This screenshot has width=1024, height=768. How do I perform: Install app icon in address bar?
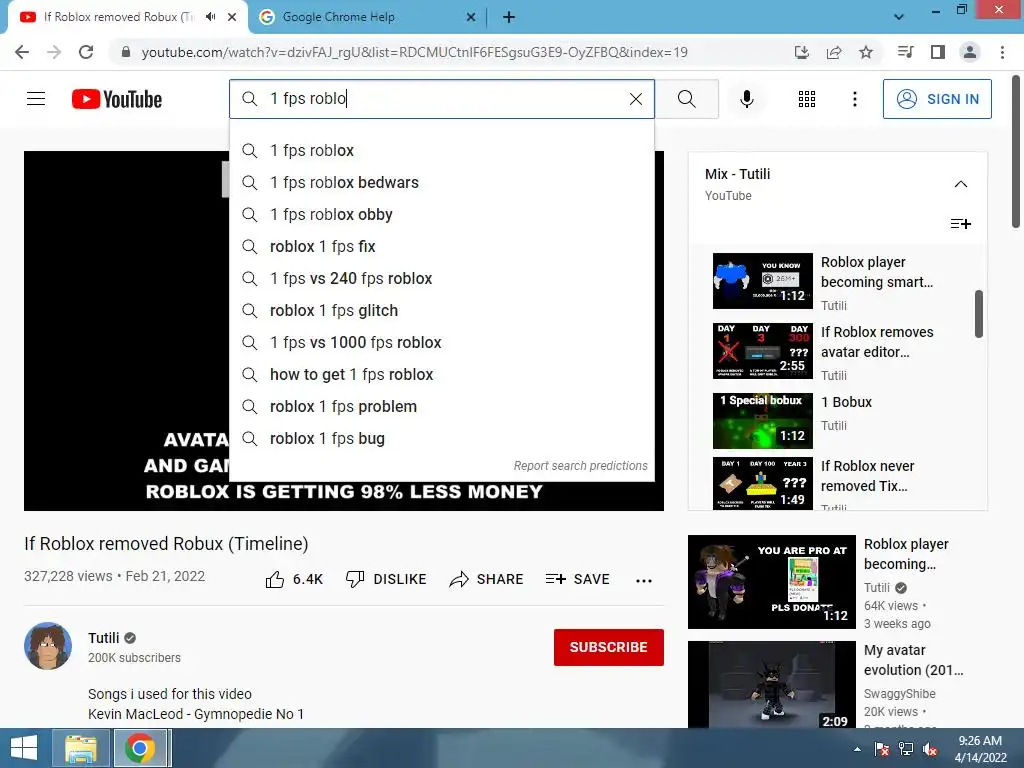tap(802, 52)
